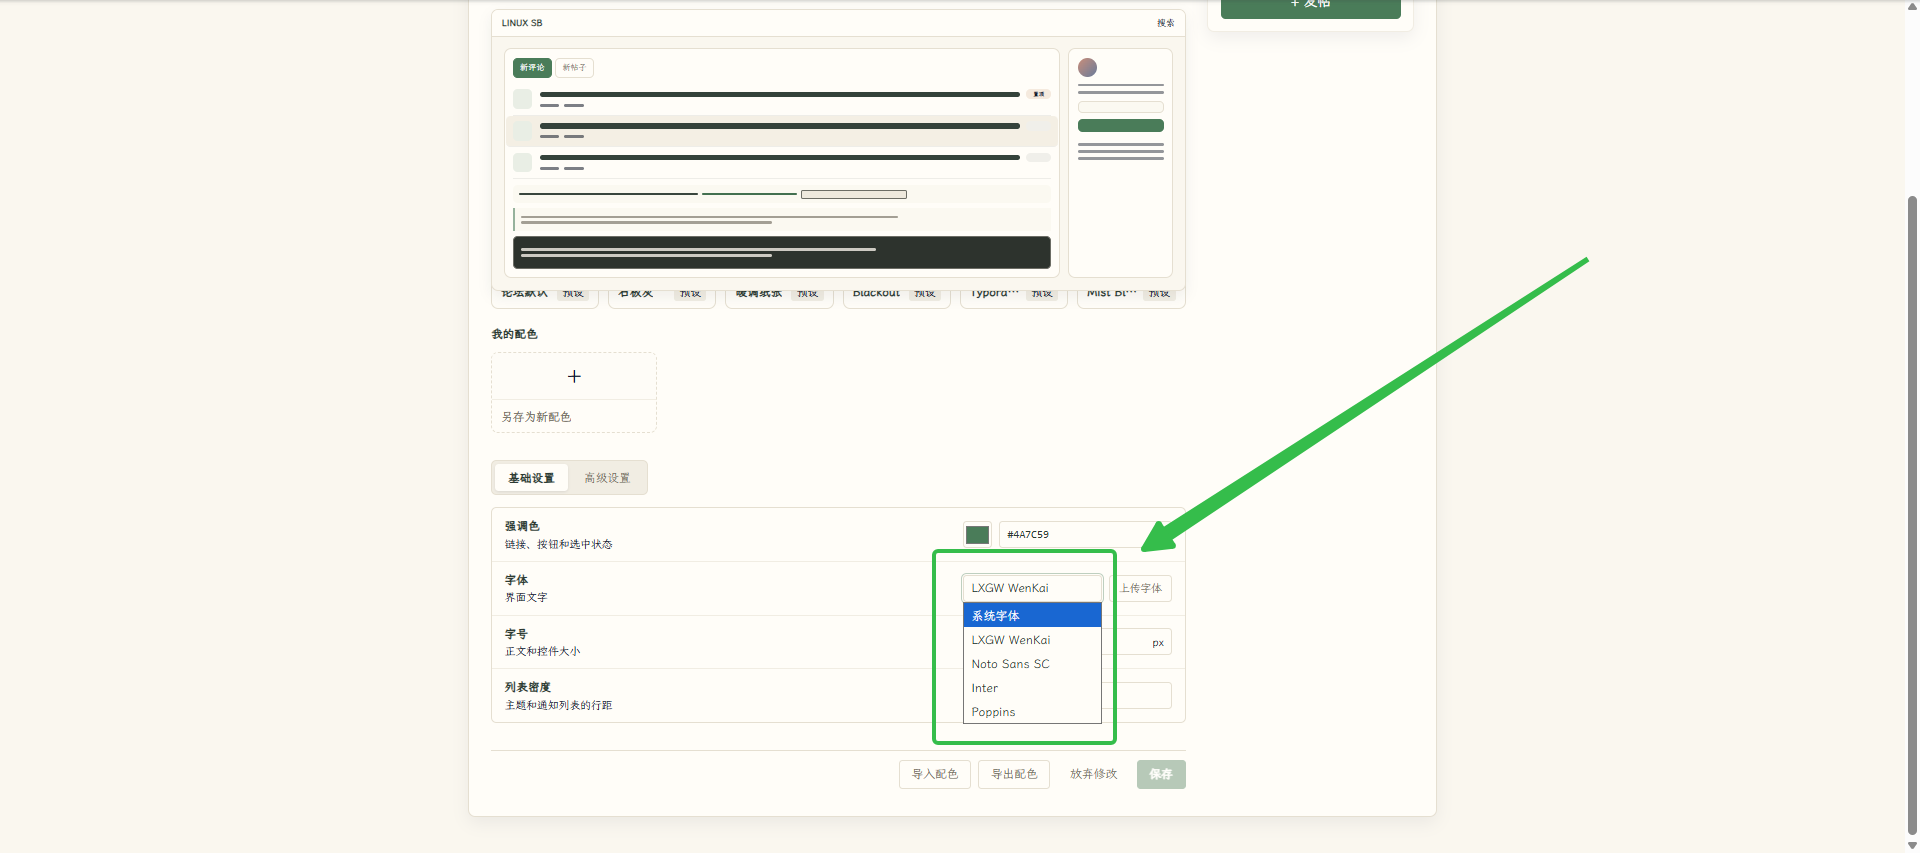The image size is (1920, 853).
Task: Choose Poppins from the font list
Action: 1032,712
